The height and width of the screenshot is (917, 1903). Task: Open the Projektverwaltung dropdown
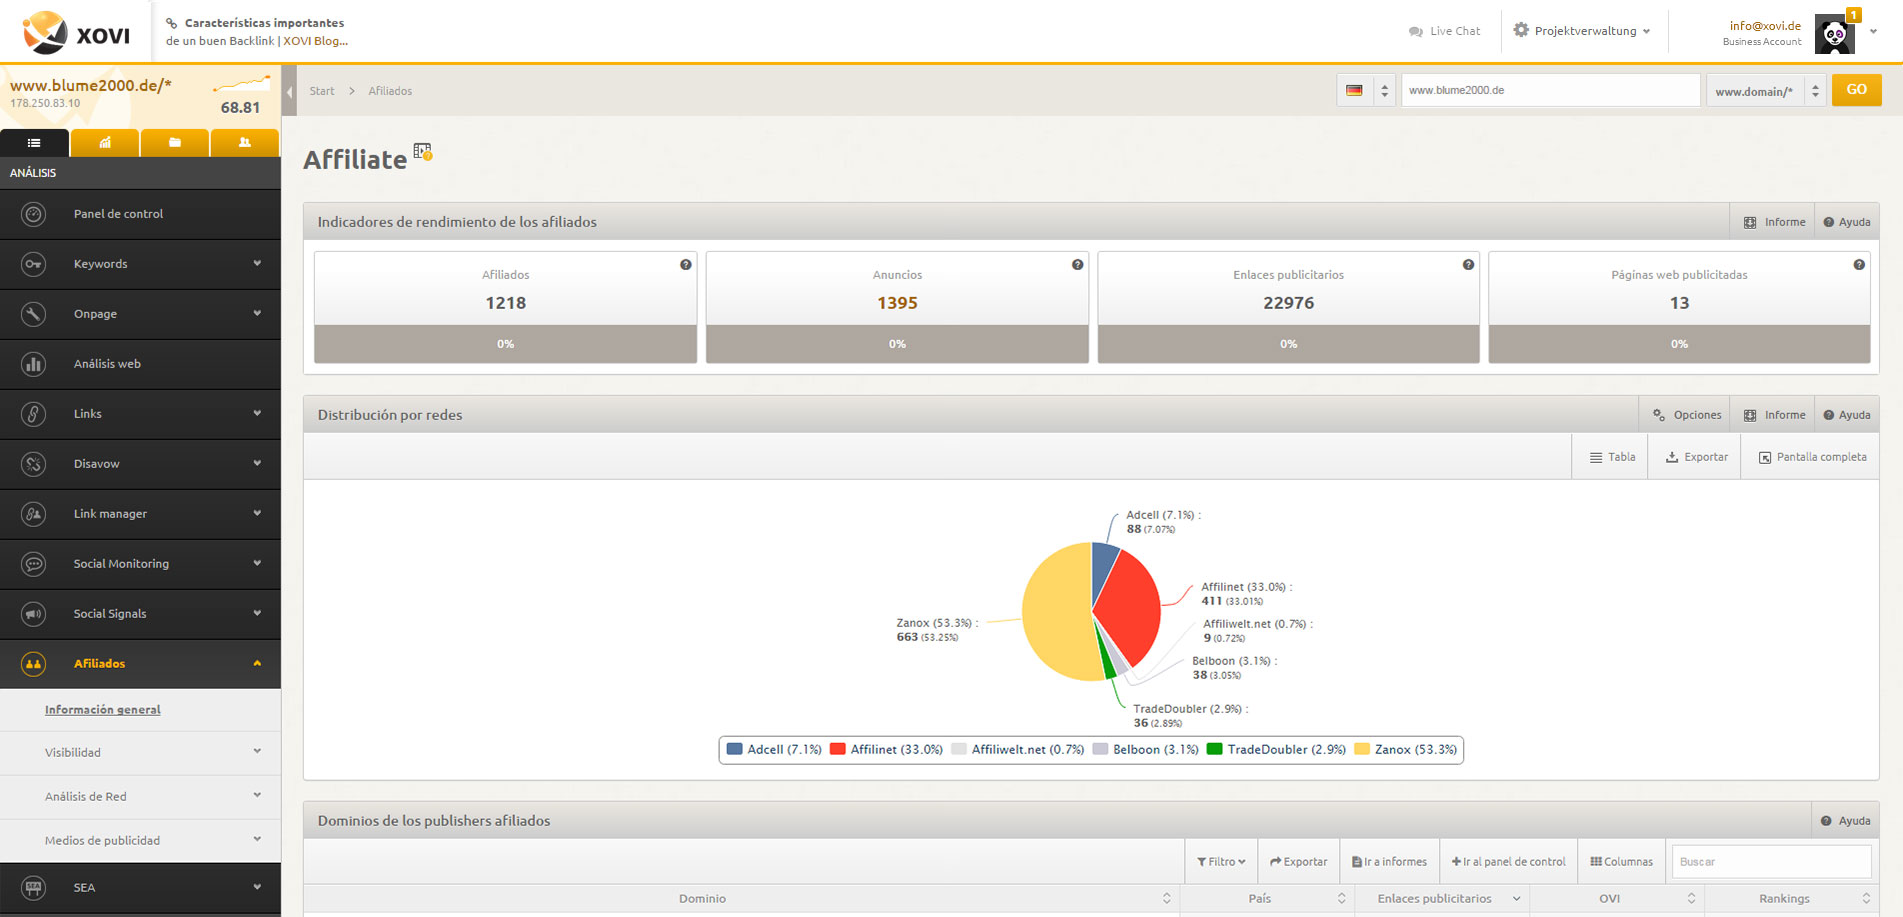[1581, 31]
